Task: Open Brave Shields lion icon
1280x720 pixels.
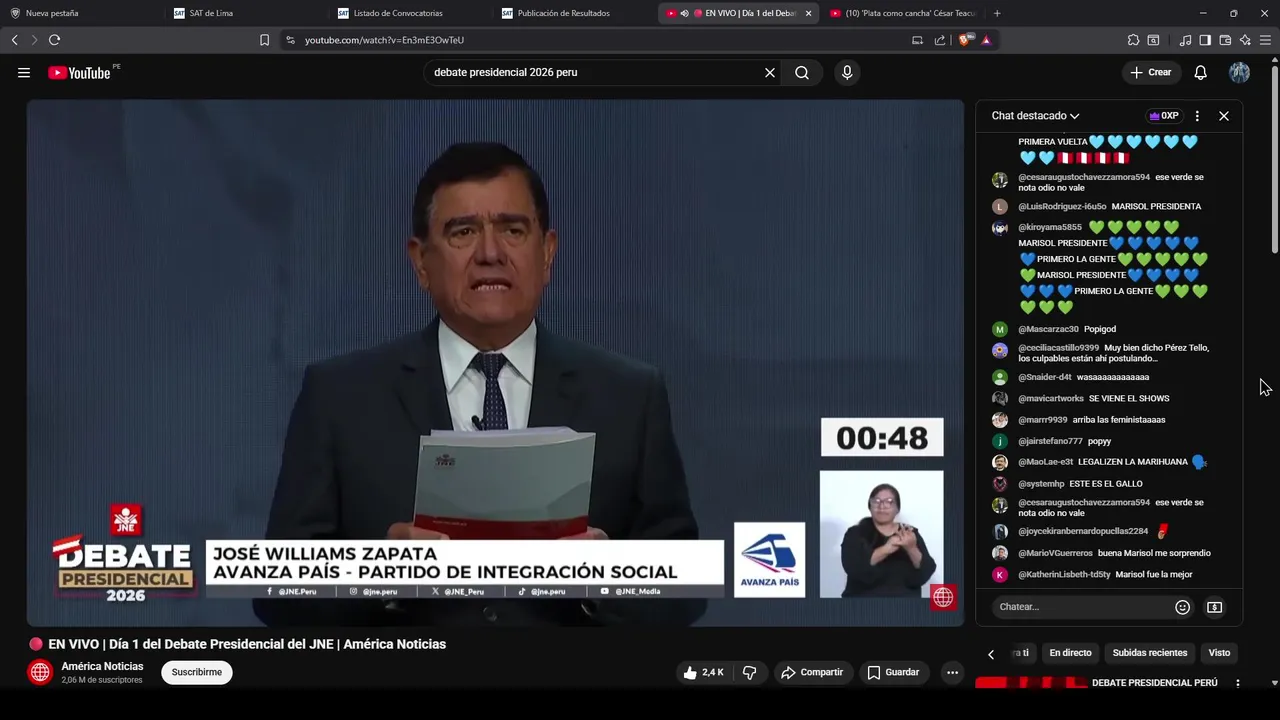Action: 965,40
